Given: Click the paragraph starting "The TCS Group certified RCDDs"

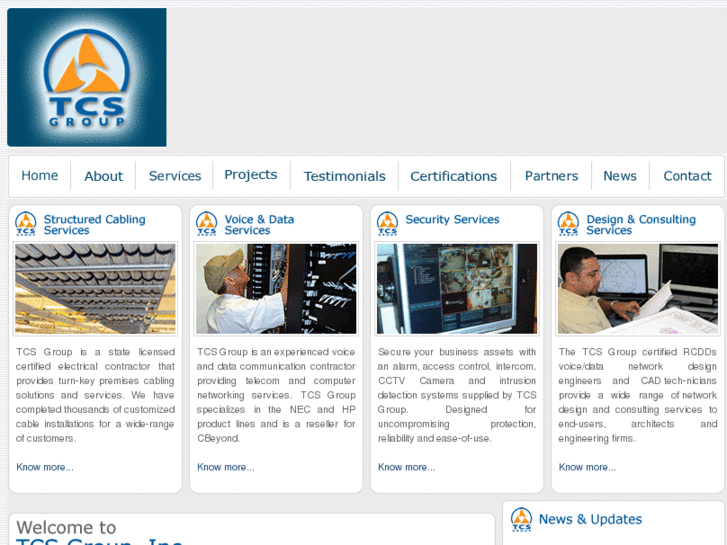Looking at the screenshot, I should 638,395.
